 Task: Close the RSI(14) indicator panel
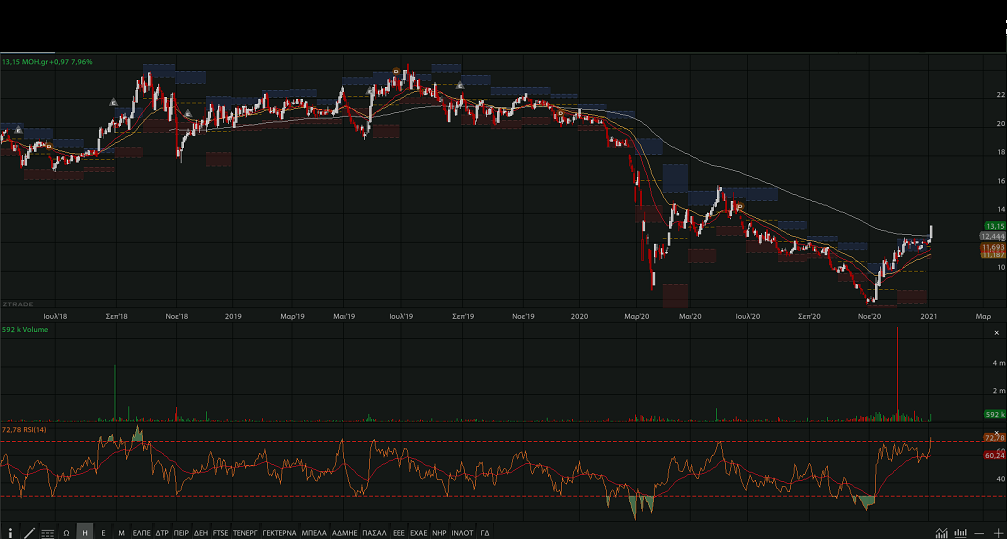click(996, 431)
